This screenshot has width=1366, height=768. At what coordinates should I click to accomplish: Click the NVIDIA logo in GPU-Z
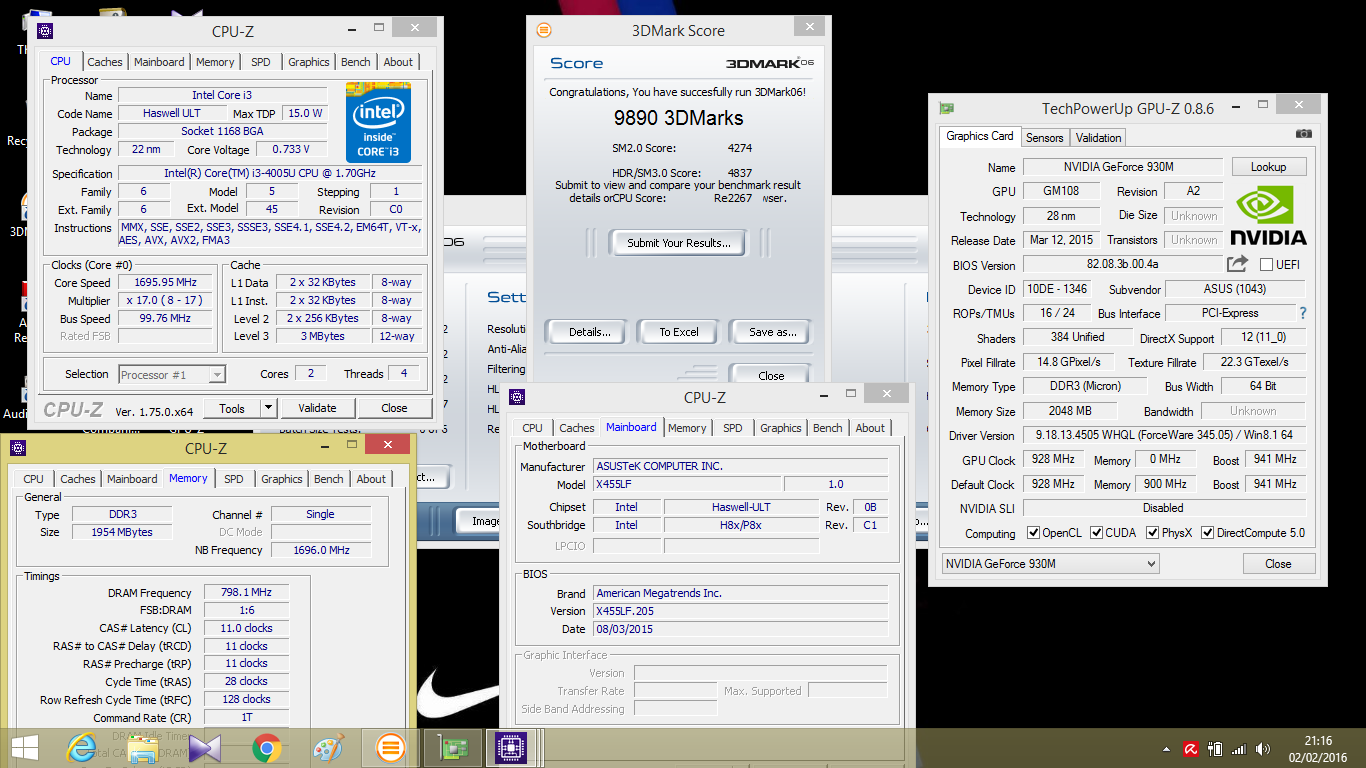coord(1268,216)
